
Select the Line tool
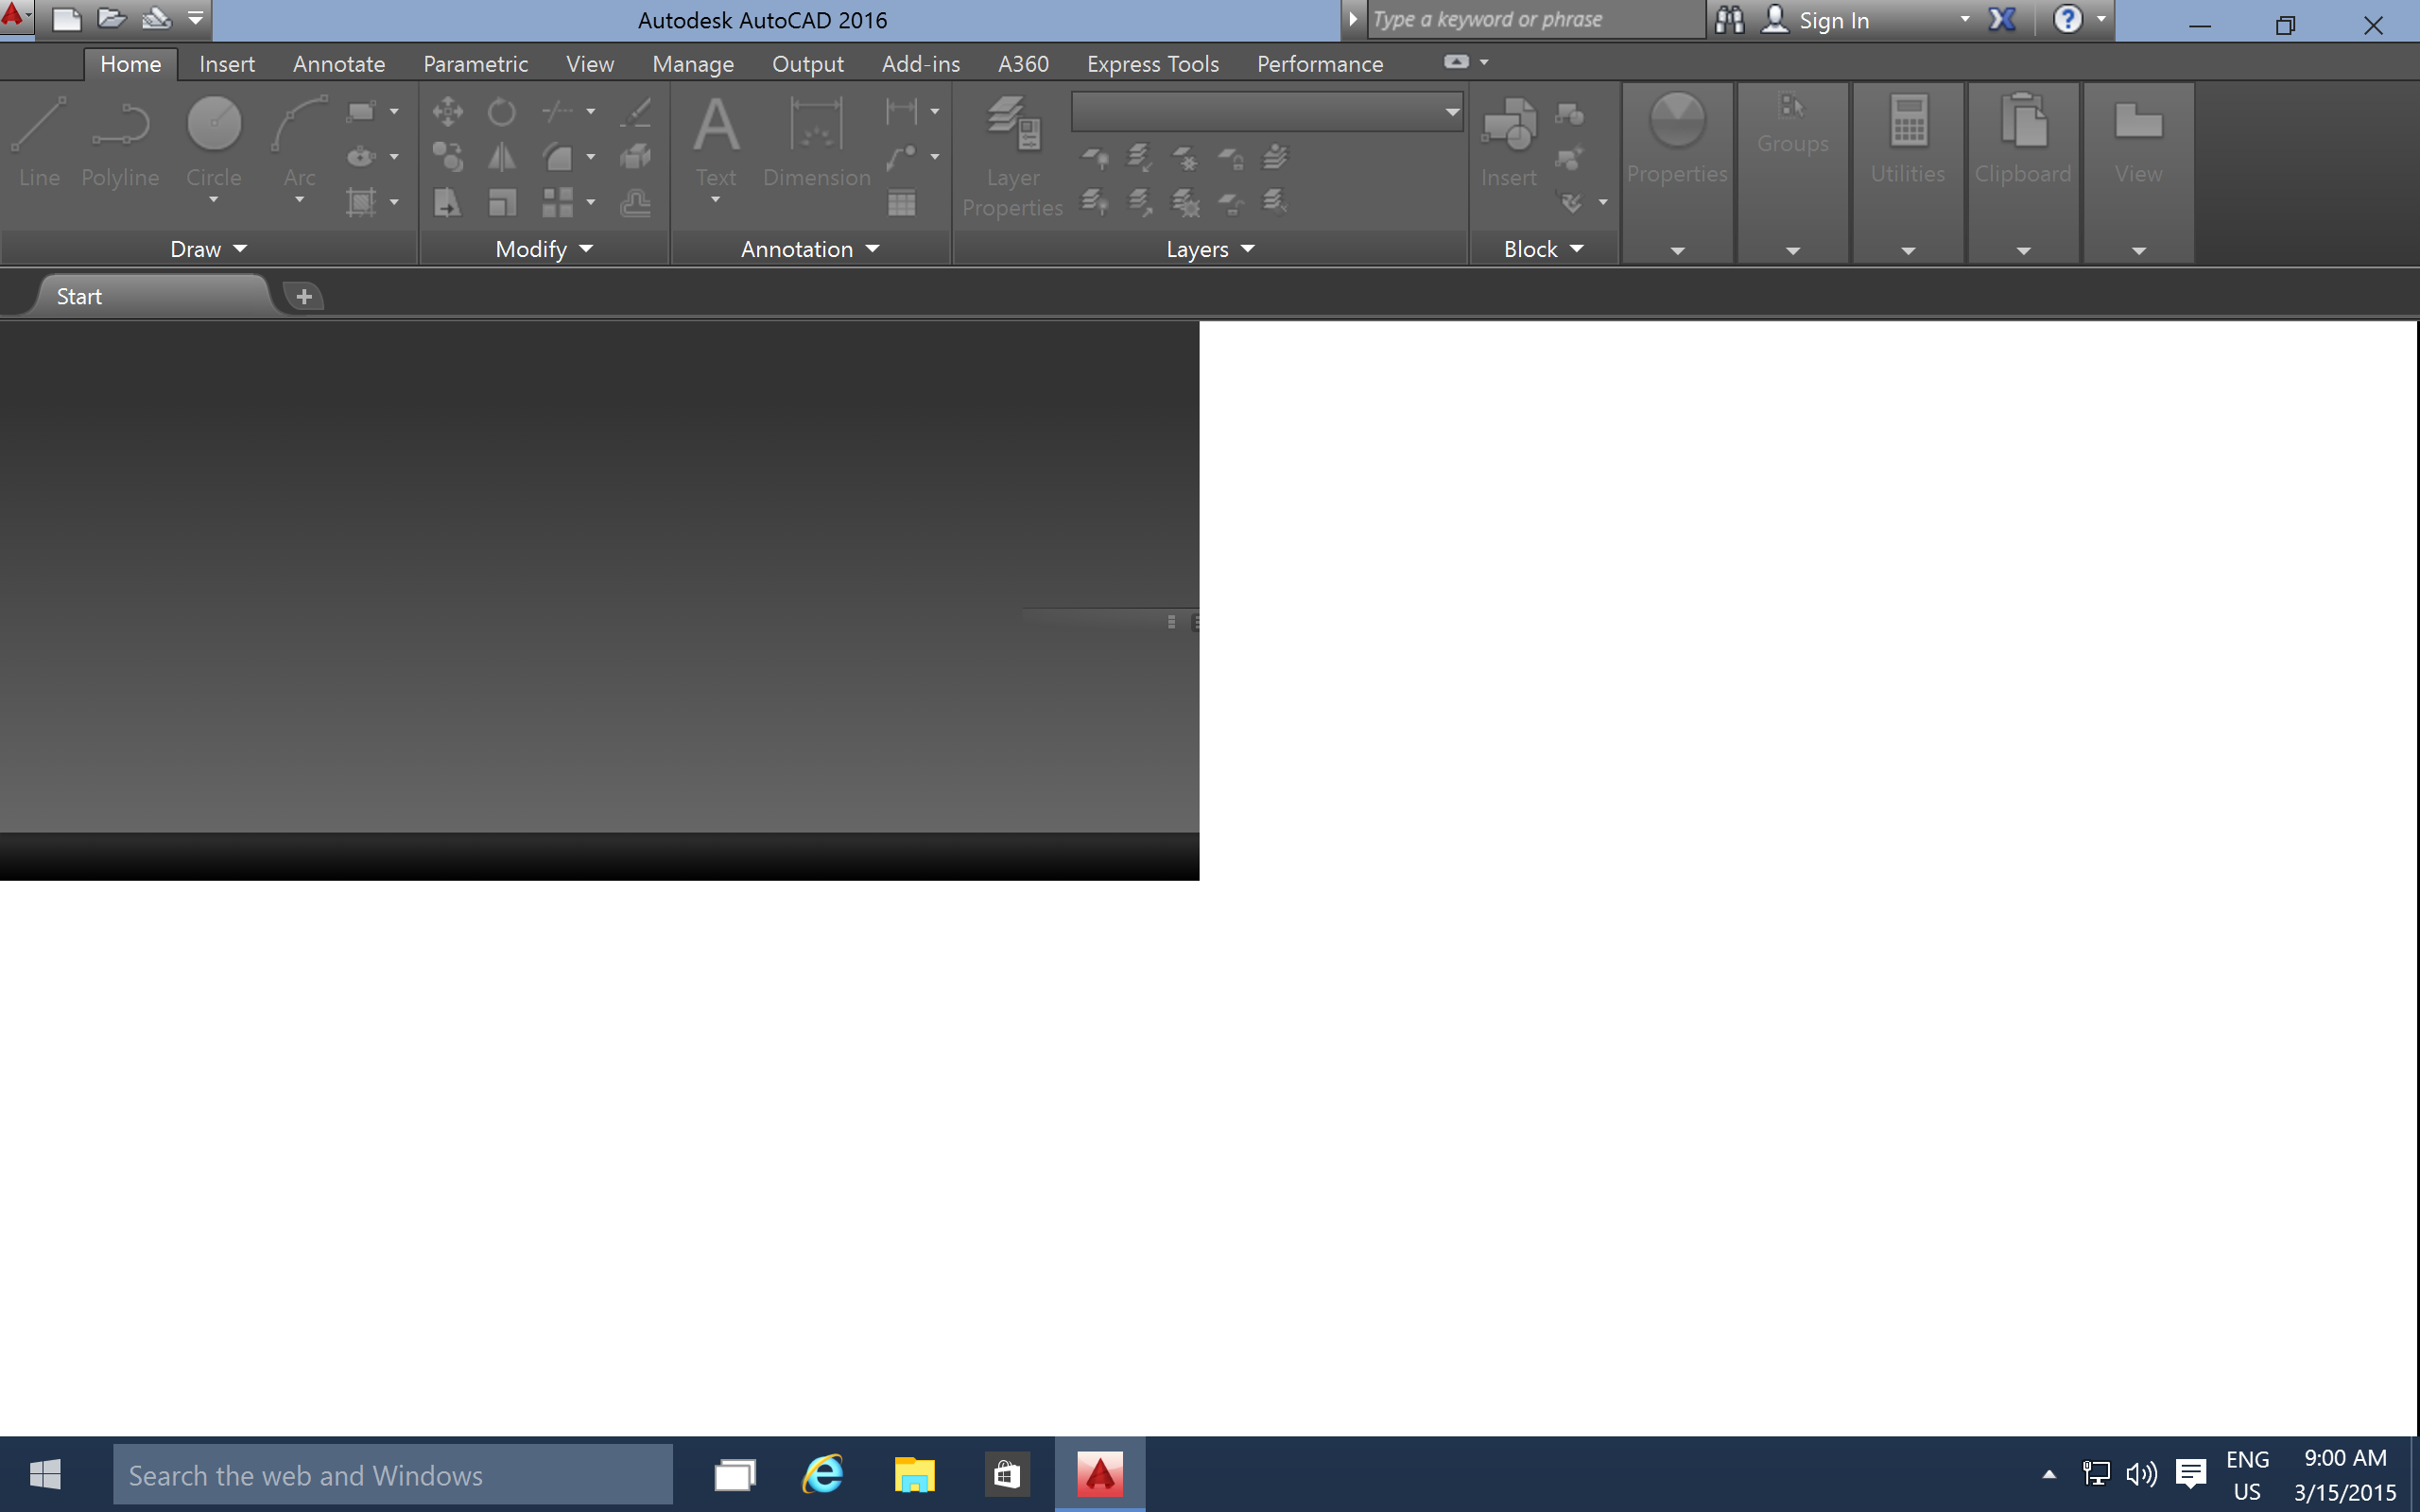40,142
